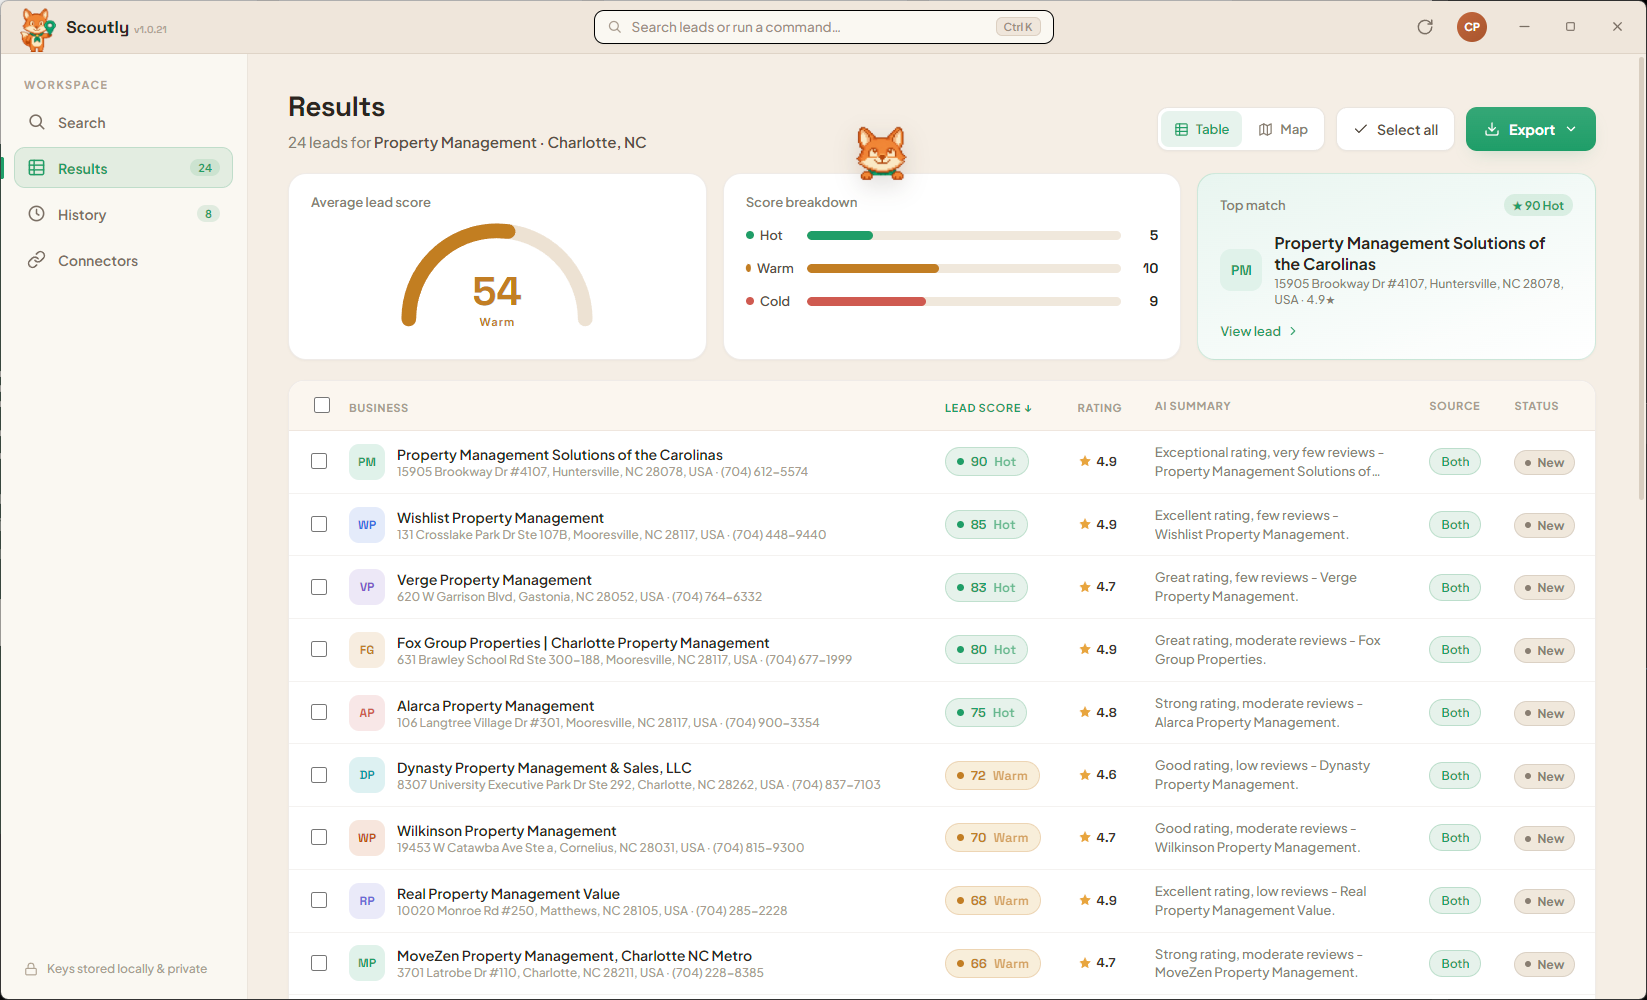Click the average lead score gauge showing 54
The image size is (1647, 1000).
(497, 276)
